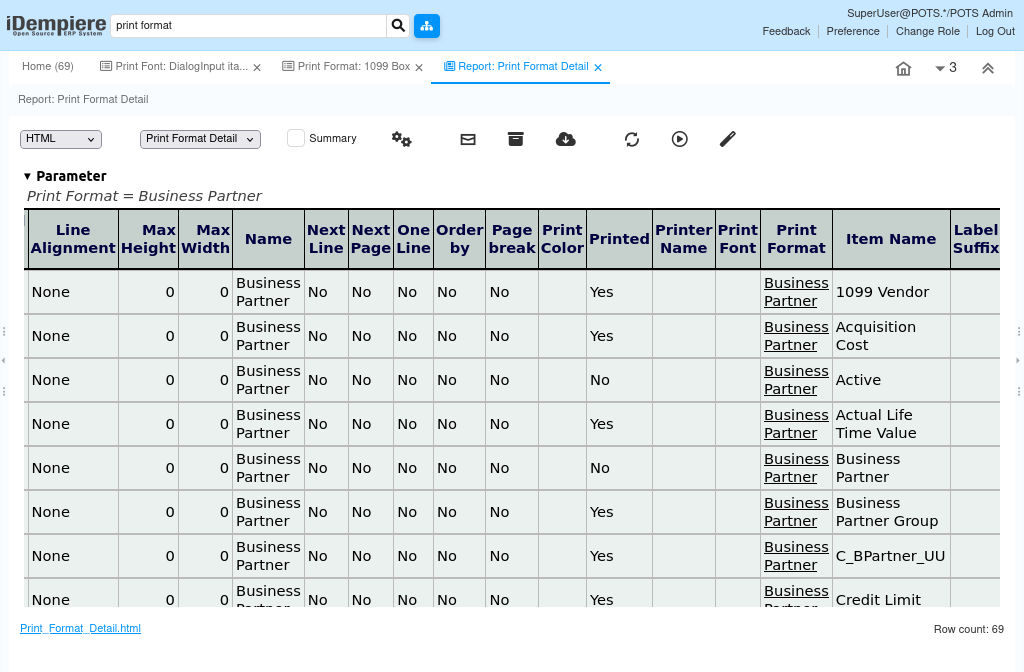Open Business Partner link in Active row
The height and width of the screenshot is (672, 1024).
(796, 380)
